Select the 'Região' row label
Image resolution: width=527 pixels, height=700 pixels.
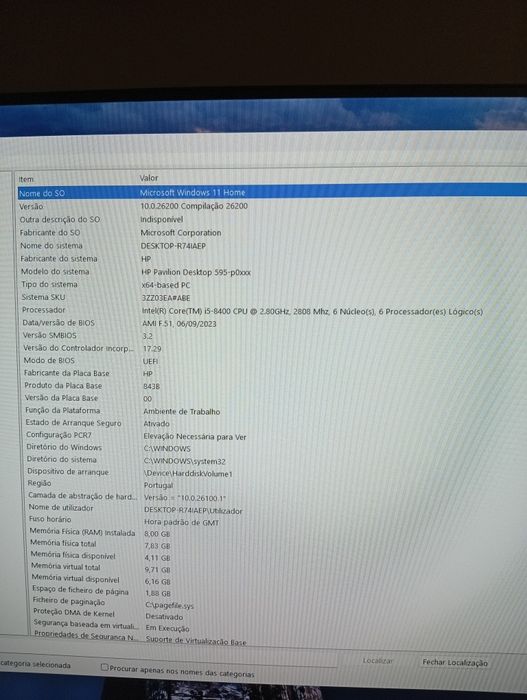(39, 483)
